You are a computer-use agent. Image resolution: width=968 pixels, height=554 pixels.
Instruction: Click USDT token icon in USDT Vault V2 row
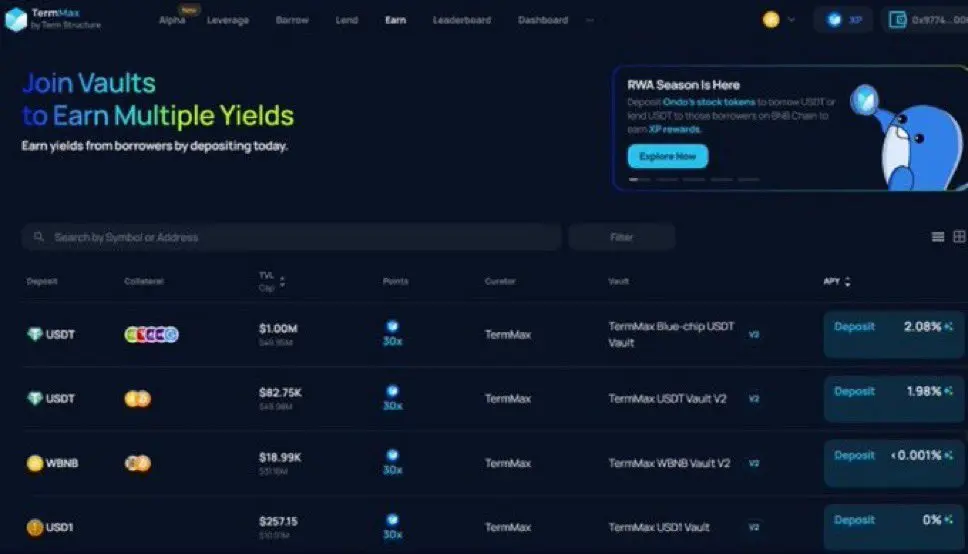pos(35,398)
